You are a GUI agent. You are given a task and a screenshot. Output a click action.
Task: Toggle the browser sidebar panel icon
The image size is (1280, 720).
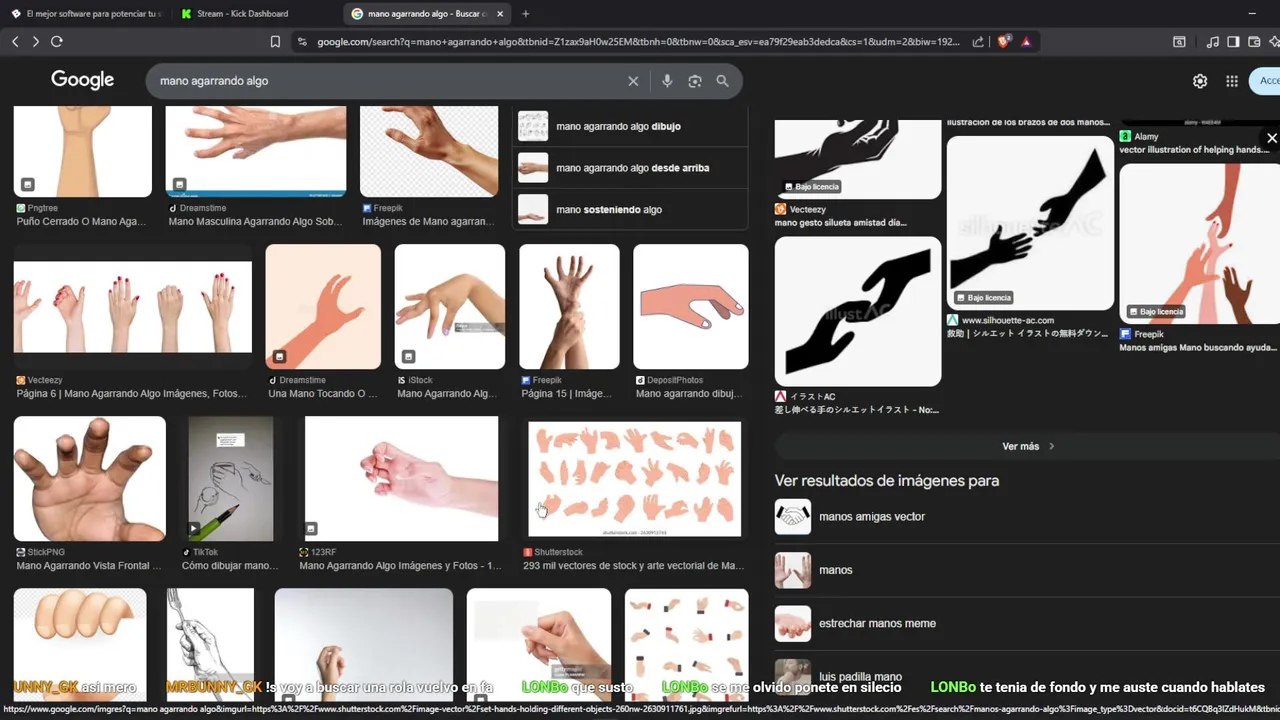tap(1233, 42)
